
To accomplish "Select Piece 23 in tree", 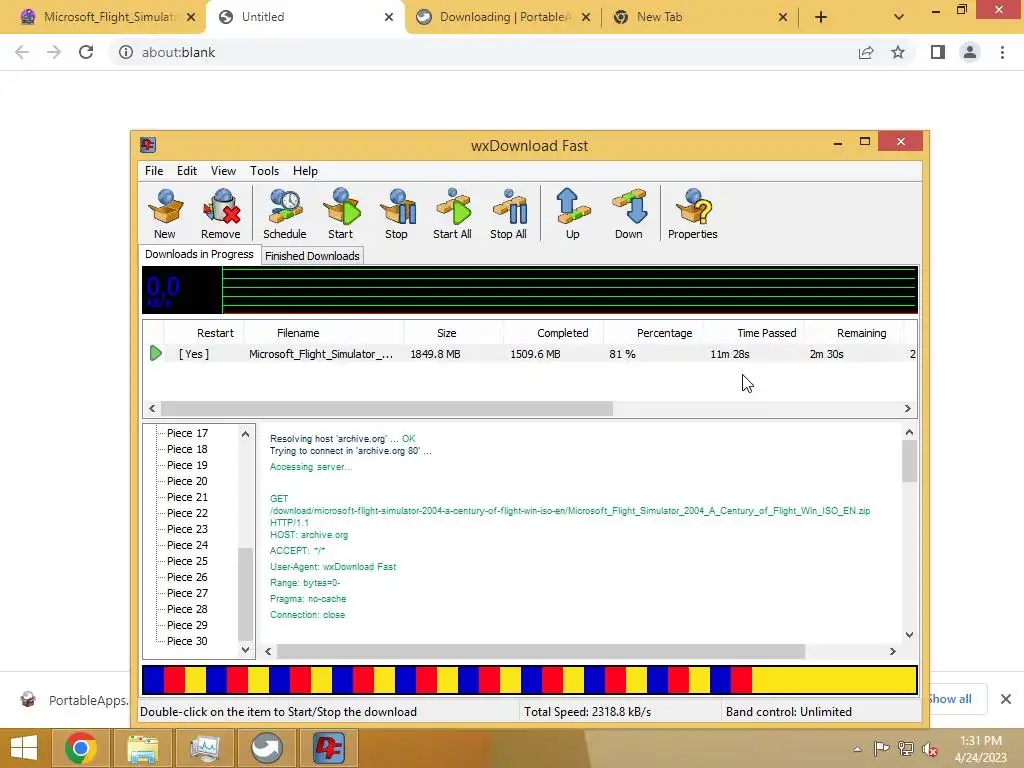I will click(x=187, y=529).
